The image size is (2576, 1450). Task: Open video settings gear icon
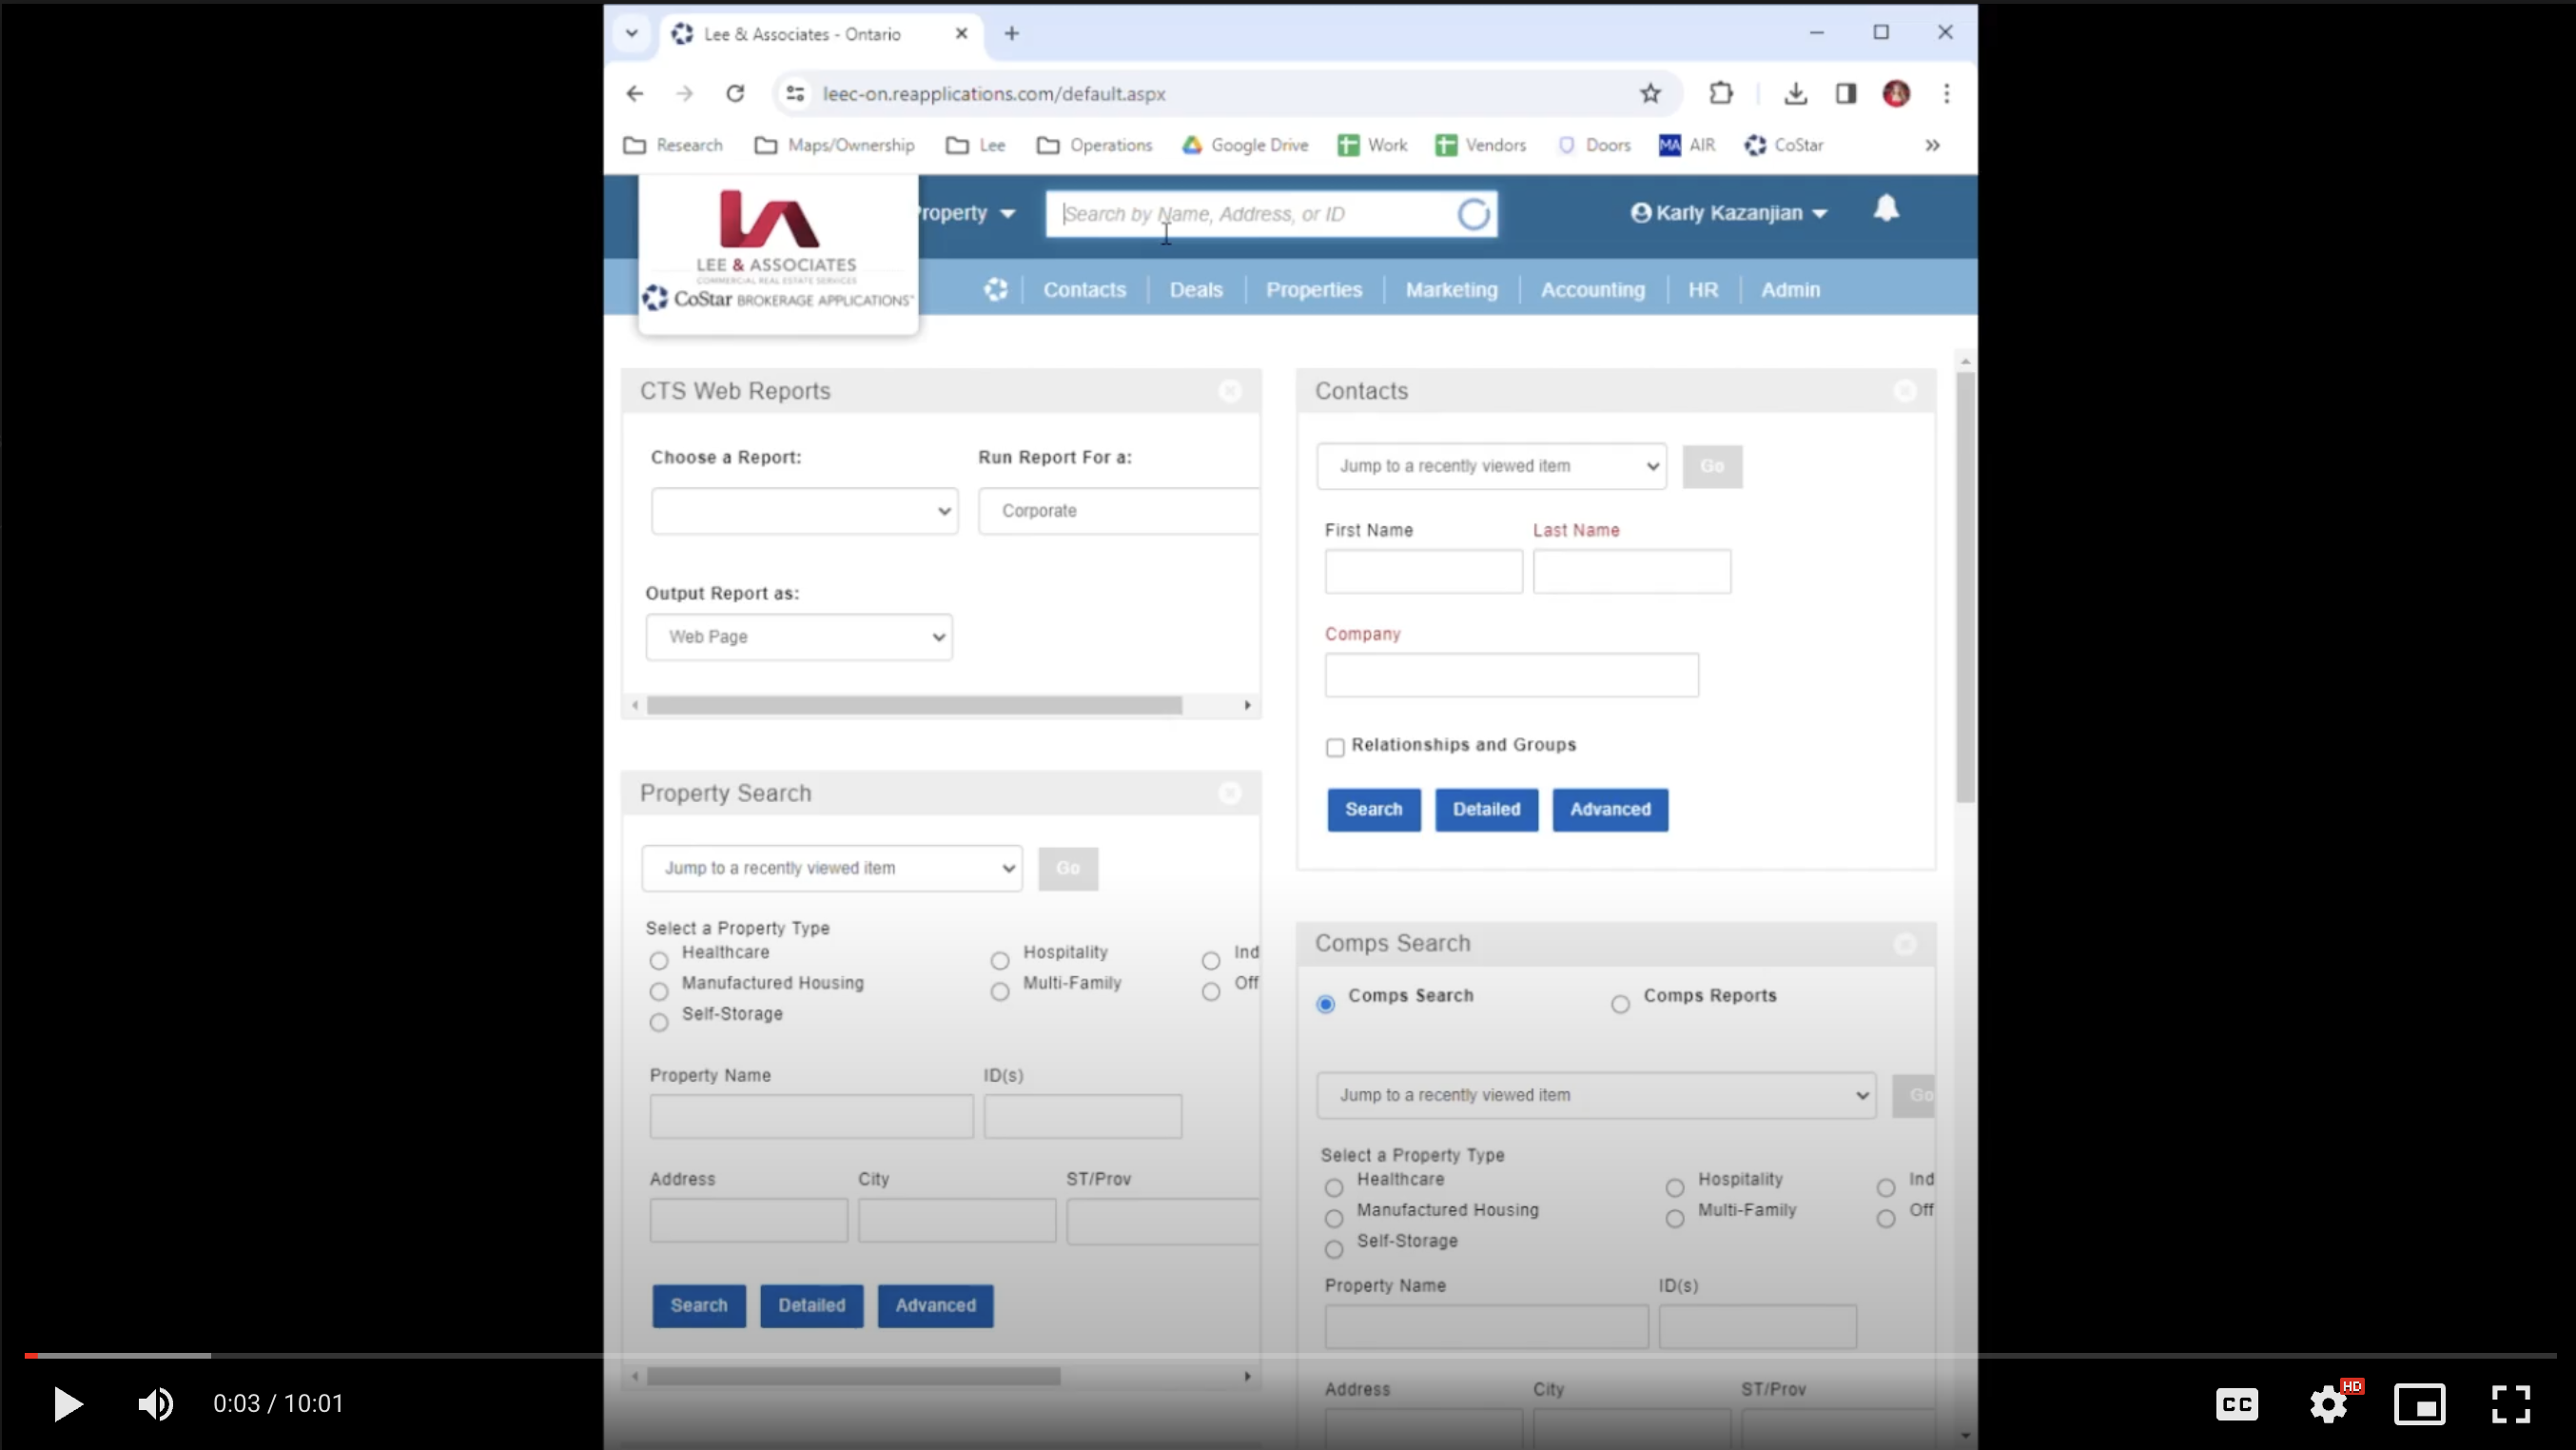pyautogui.click(x=2328, y=1403)
